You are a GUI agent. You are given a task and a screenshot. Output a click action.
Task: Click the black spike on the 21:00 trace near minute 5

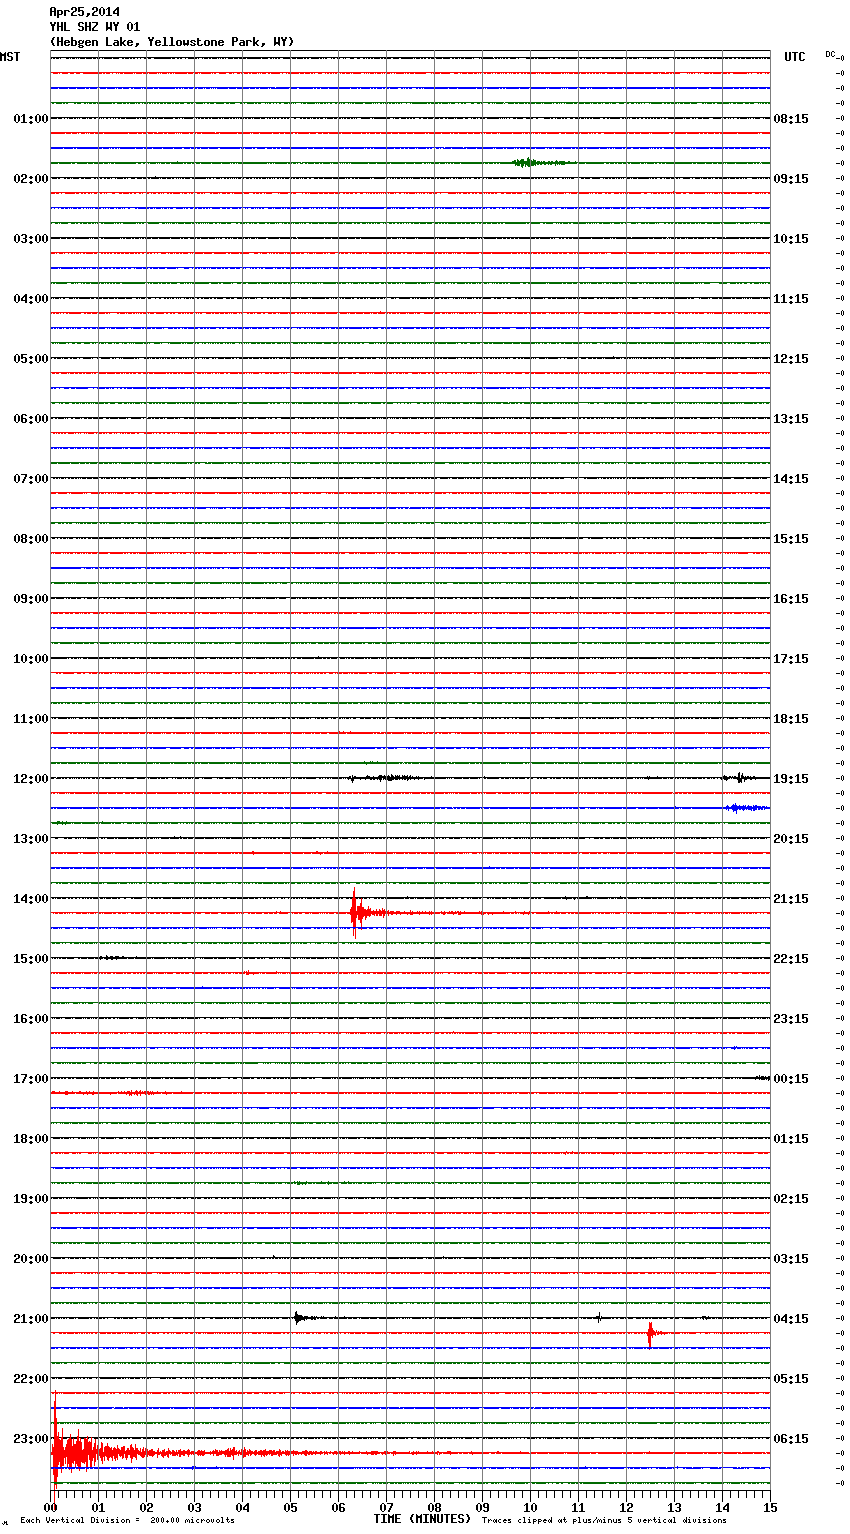pyautogui.click(x=299, y=1318)
